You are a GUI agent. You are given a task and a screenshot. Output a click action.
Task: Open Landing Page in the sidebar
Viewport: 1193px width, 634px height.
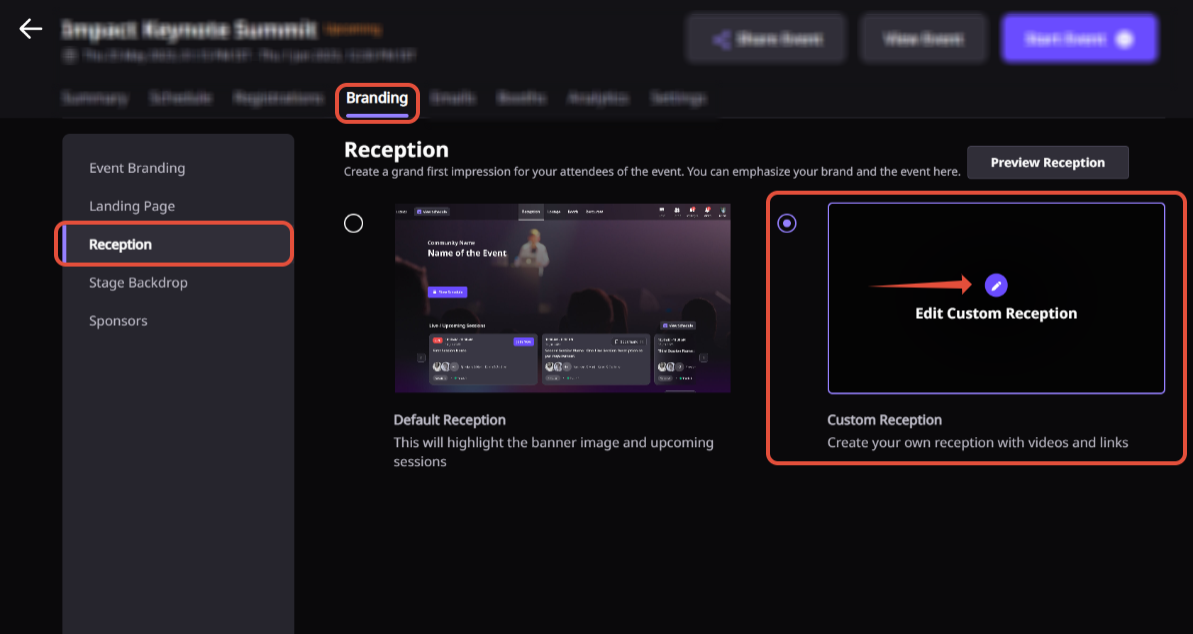tap(132, 206)
